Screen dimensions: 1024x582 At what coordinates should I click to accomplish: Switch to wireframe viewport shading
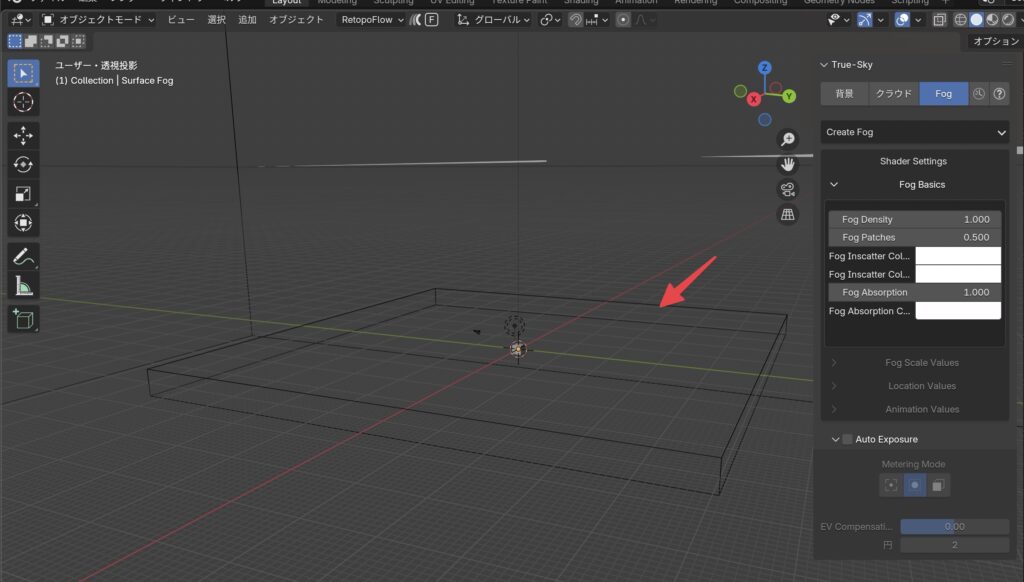point(961,20)
